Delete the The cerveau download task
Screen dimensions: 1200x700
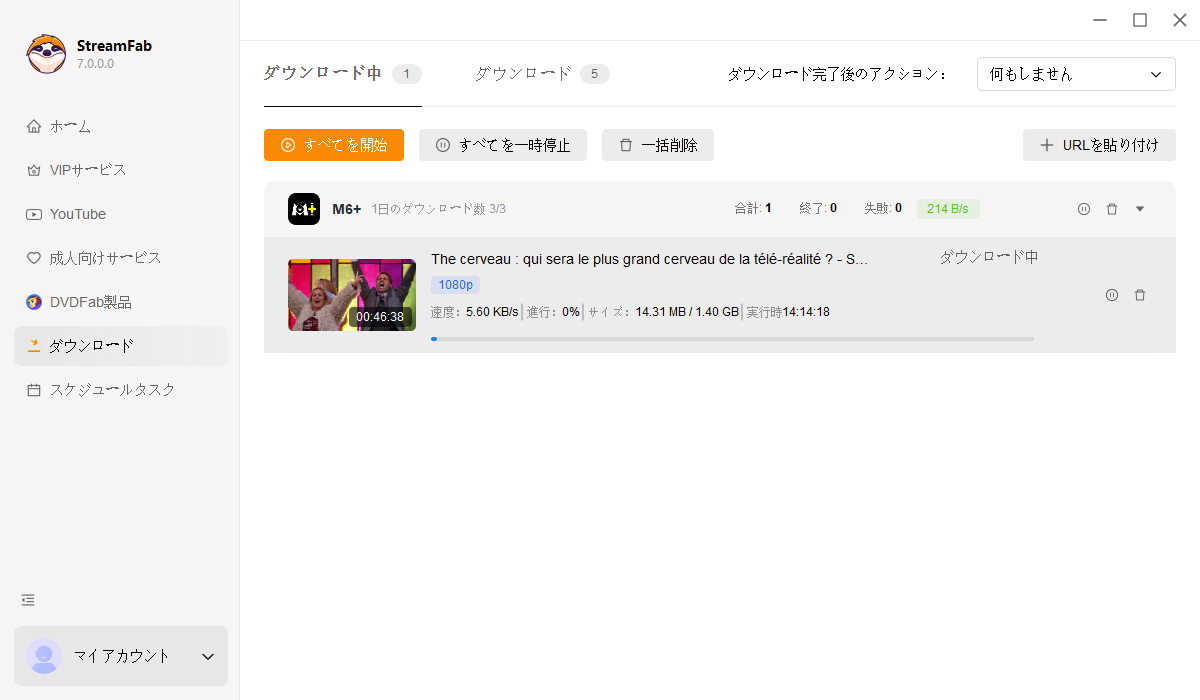click(1140, 295)
